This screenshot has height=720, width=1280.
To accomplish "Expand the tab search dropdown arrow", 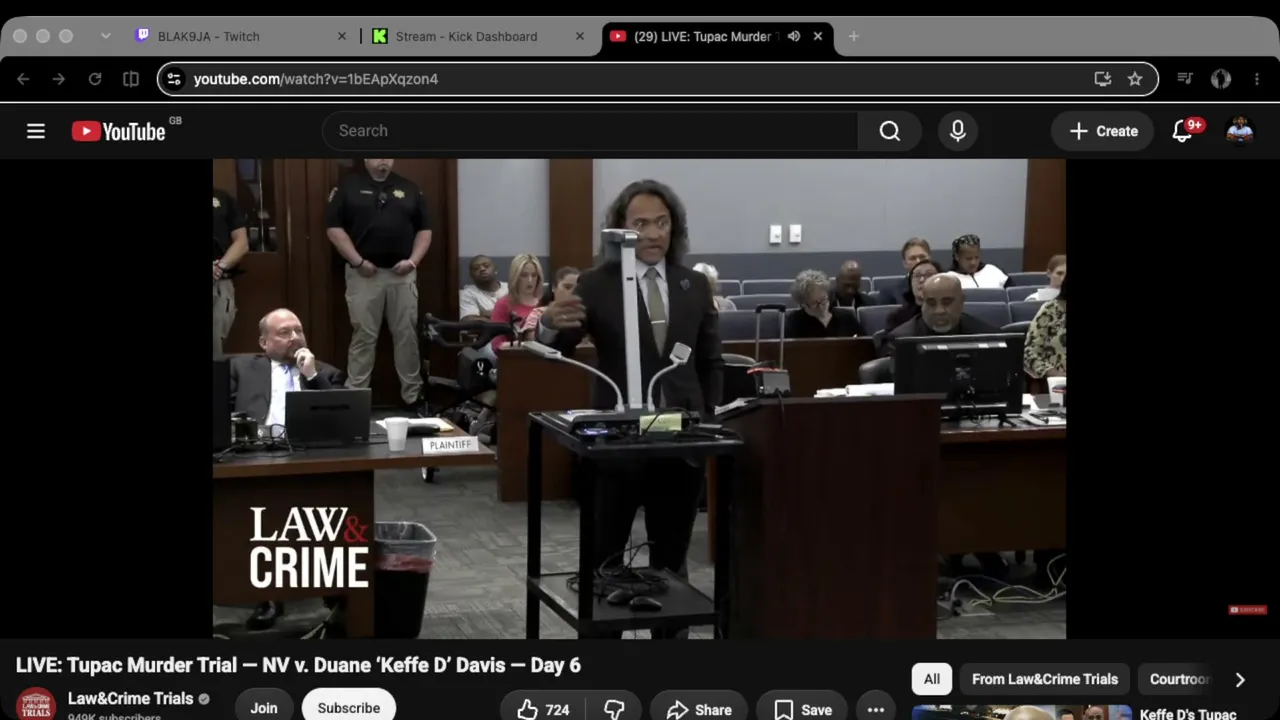I will pos(106,36).
